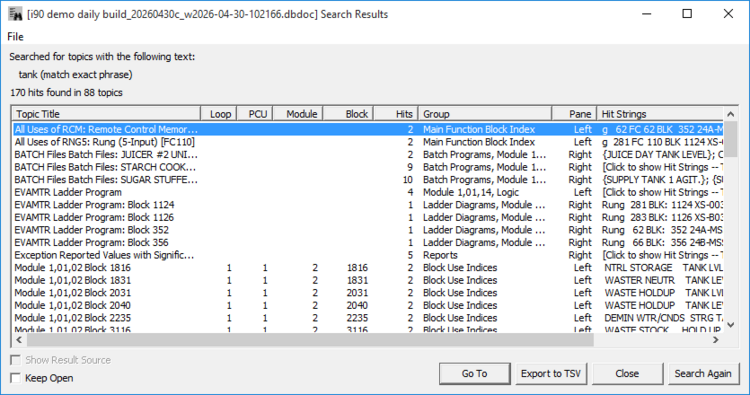Select EVAMTR Ladder Program: Block 1124 row
Screen dimensions: 750x395
pos(368,205)
